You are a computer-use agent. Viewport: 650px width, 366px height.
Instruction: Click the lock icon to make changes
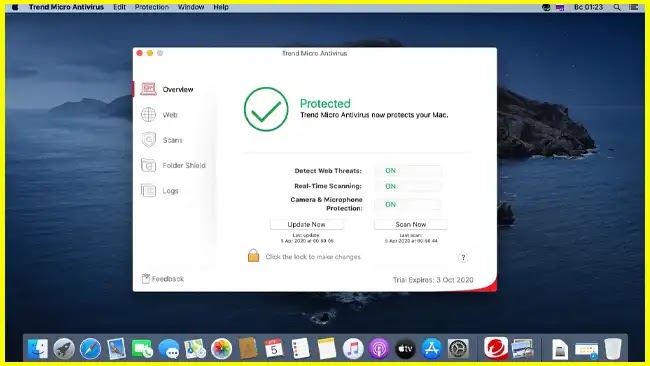click(253, 255)
